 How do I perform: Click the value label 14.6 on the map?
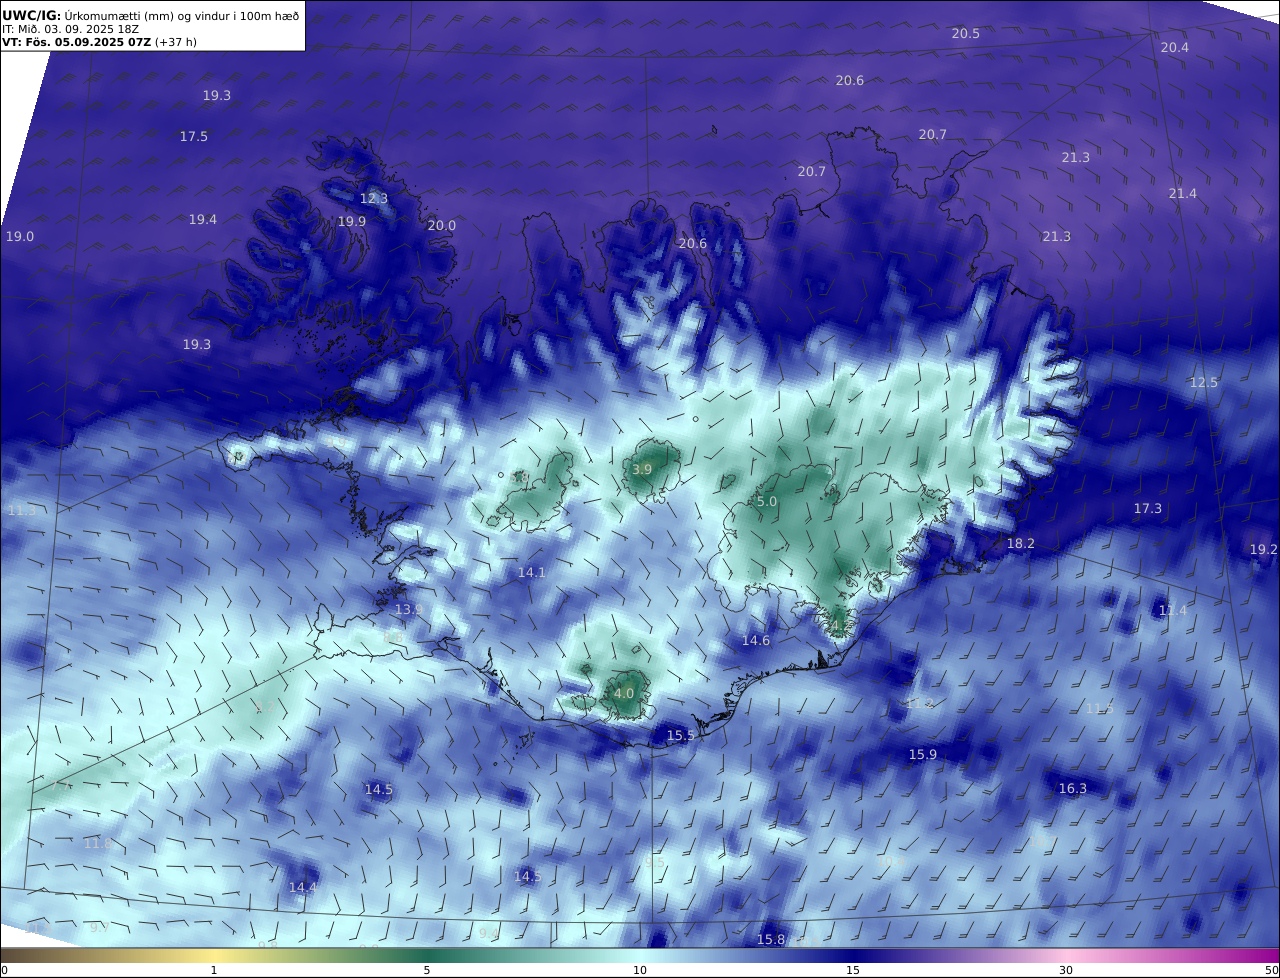click(x=756, y=641)
